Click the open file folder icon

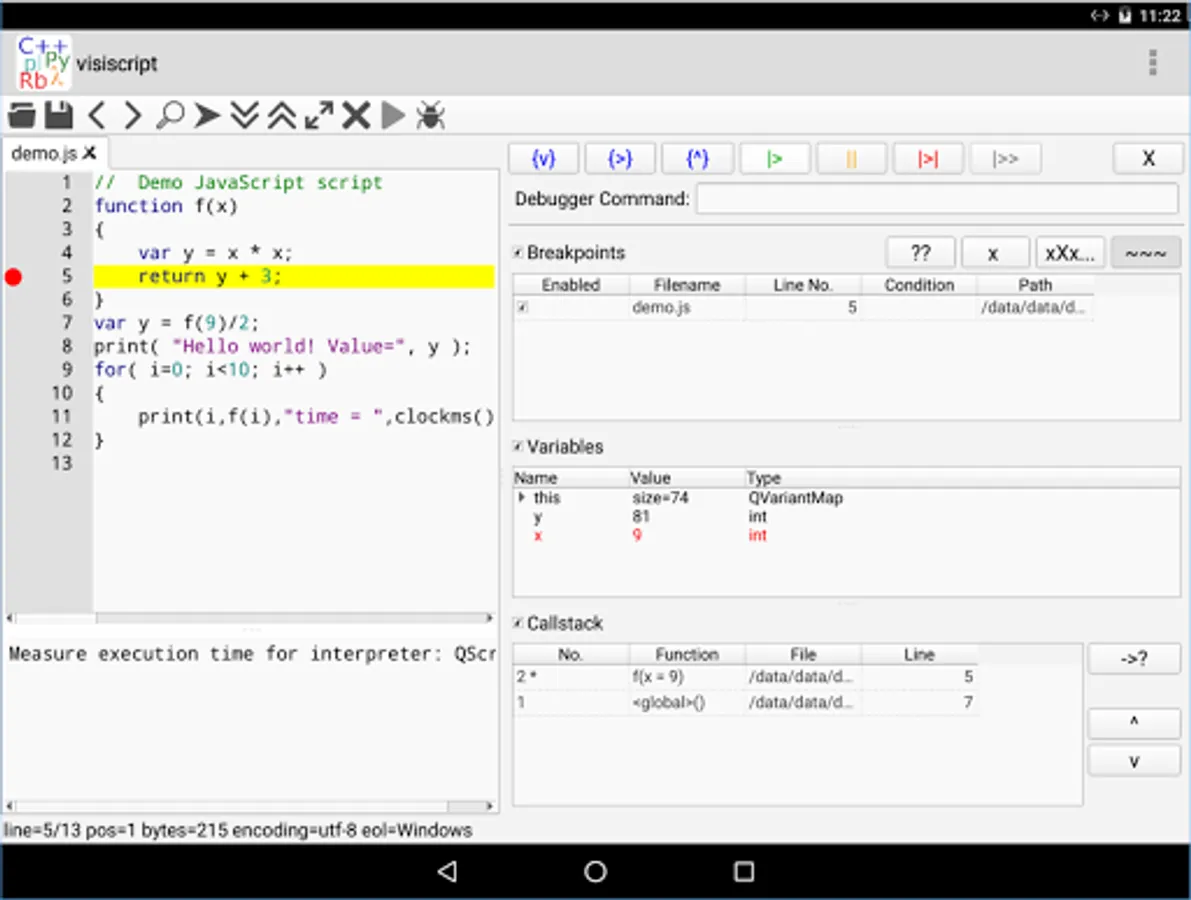(x=22, y=116)
